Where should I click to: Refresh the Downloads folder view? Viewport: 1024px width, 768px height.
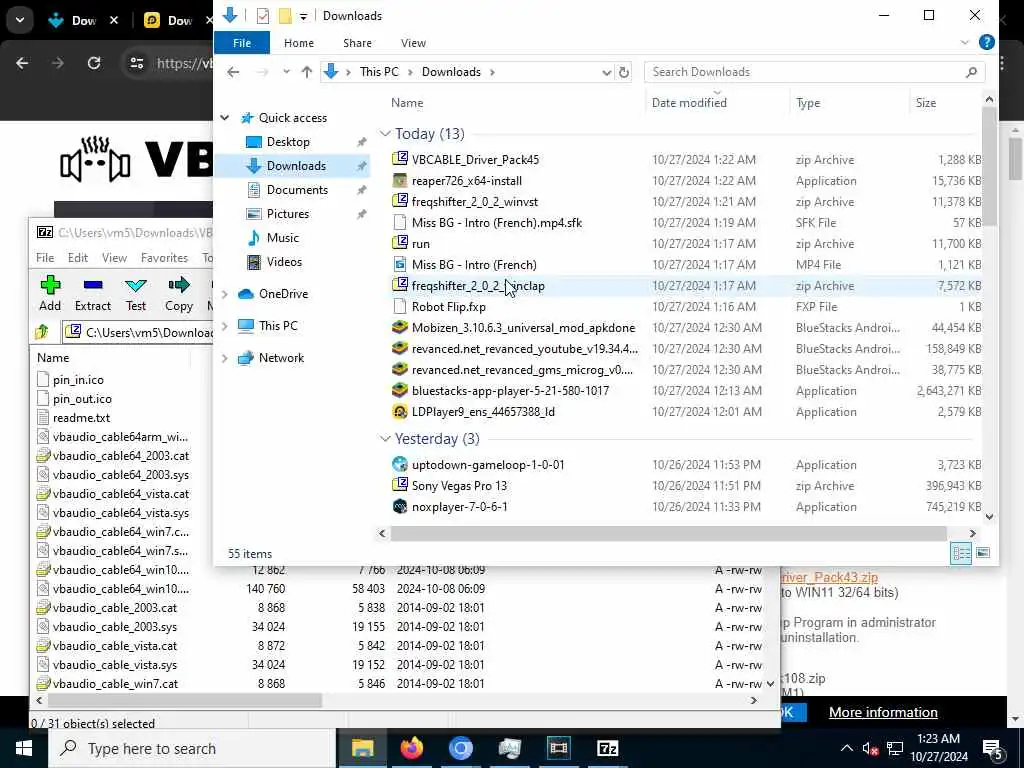624,72
